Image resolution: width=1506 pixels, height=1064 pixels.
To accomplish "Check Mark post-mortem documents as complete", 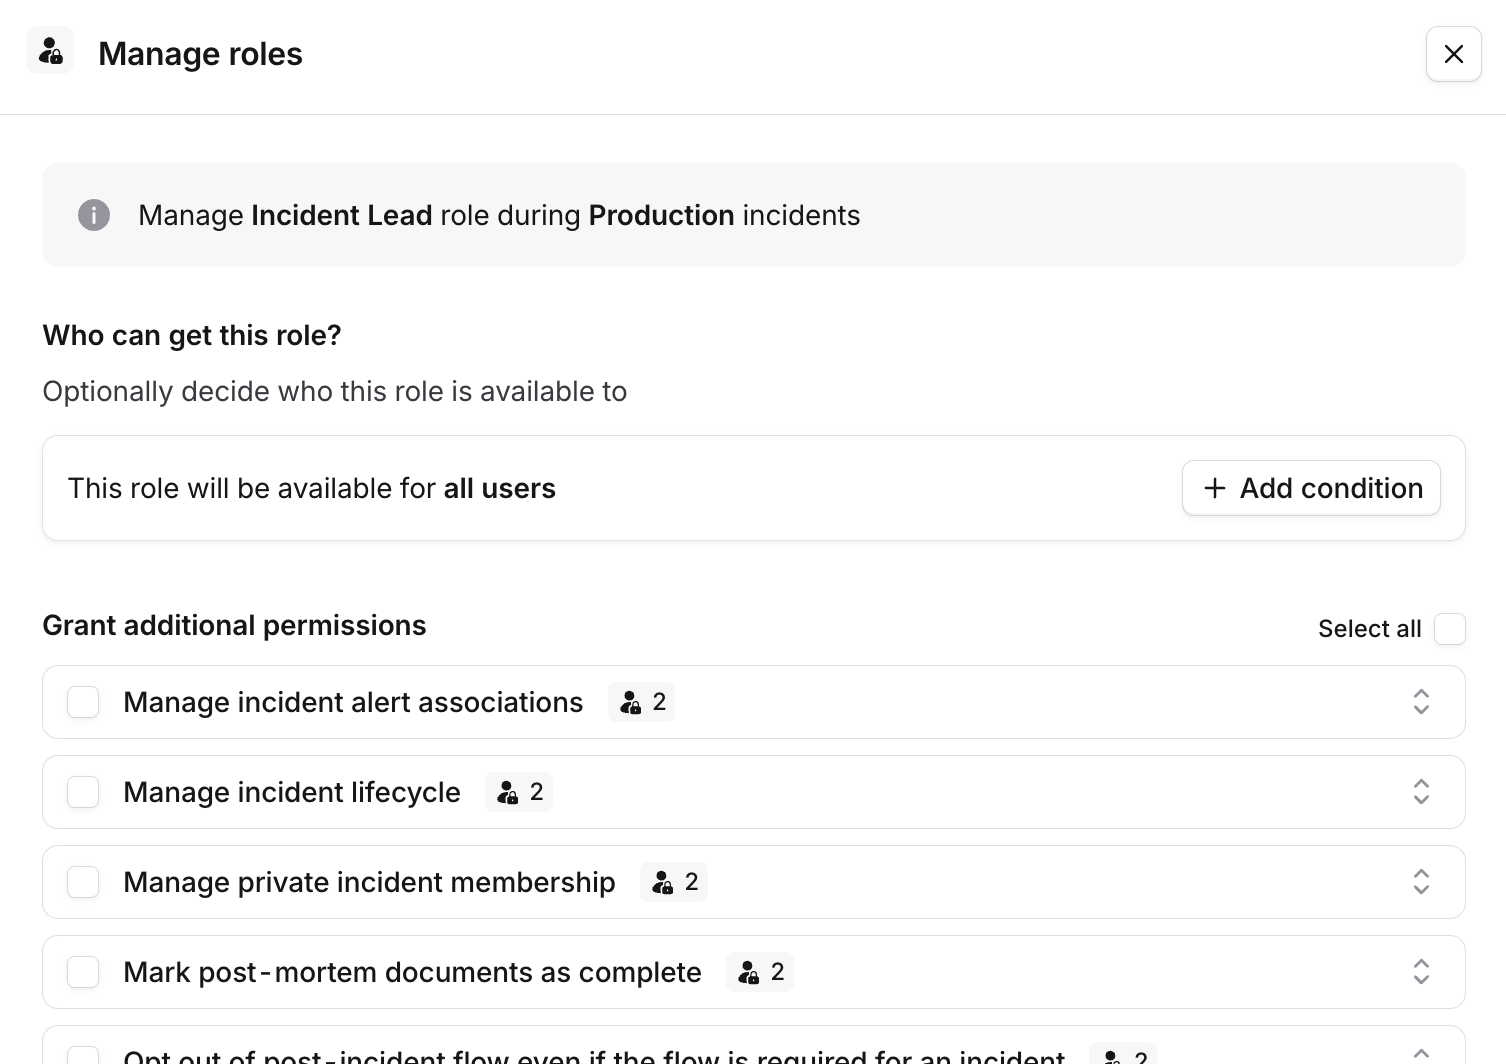I will 83,971.
